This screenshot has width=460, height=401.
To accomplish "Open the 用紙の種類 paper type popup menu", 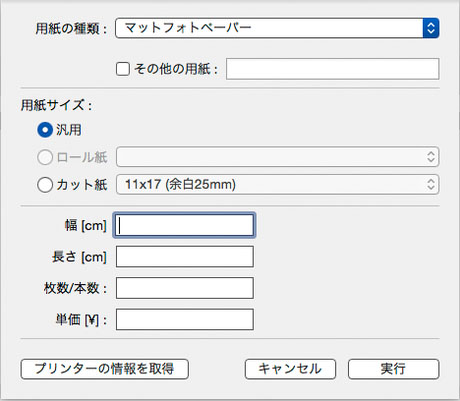I will point(277,28).
